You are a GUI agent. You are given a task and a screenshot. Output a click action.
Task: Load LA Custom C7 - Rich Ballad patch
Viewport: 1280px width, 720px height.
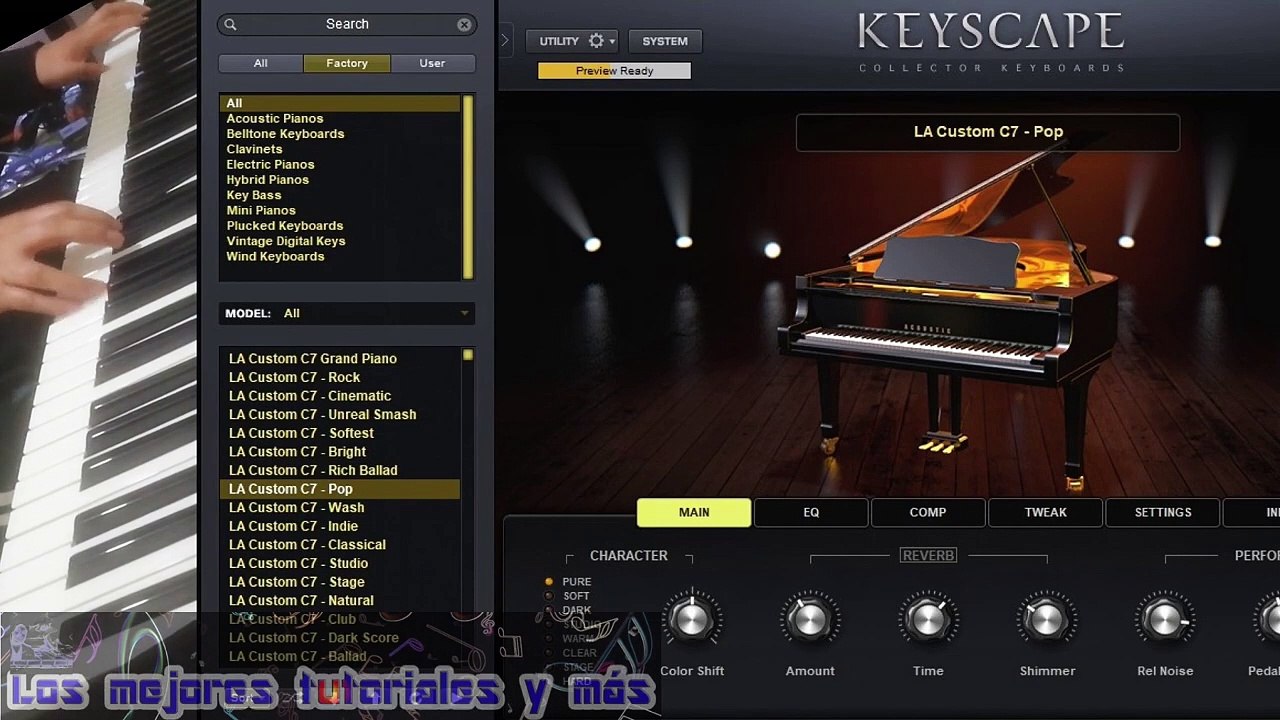tap(340, 470)
